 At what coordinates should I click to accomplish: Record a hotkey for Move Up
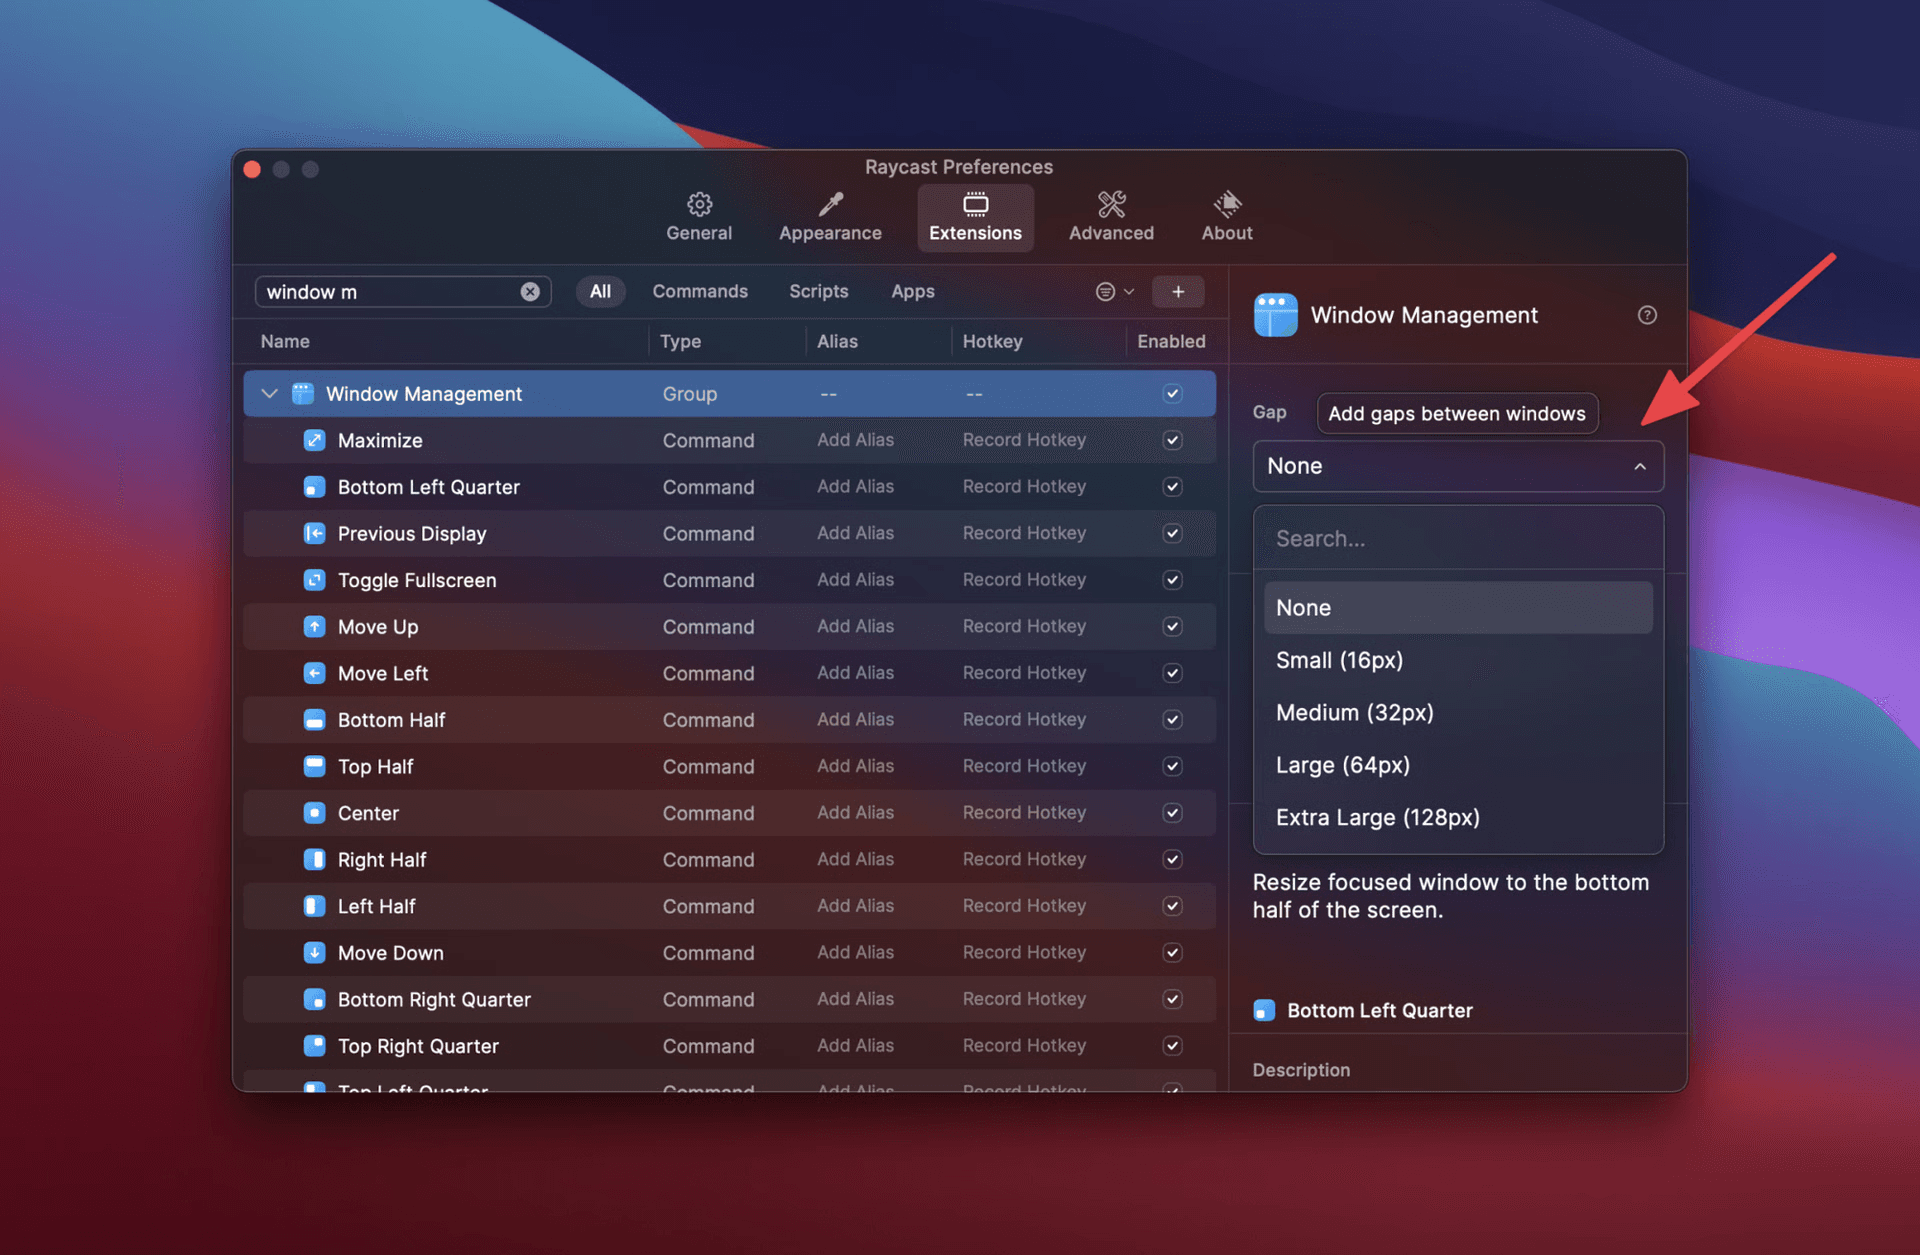click(1023, 626)
